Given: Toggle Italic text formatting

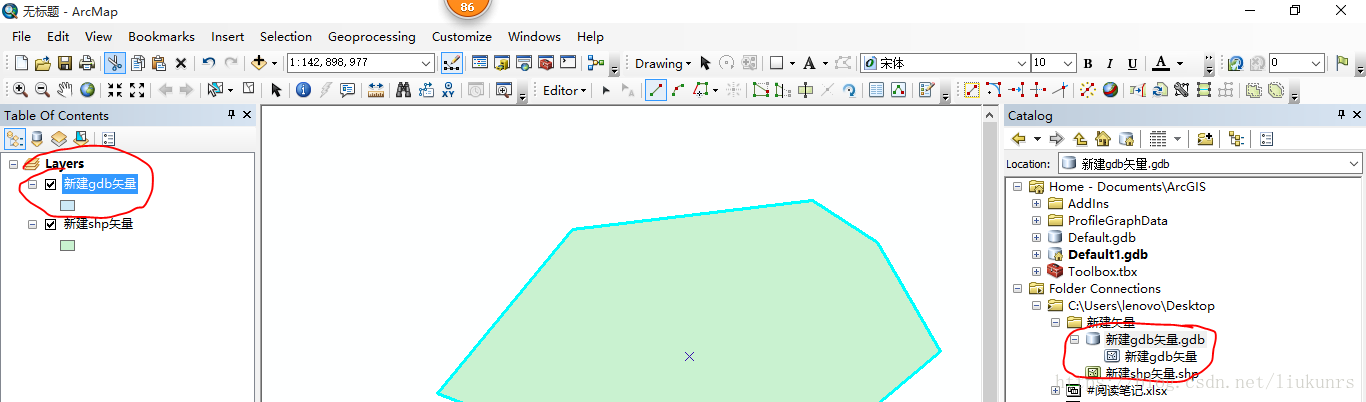Looking at the screenshot, I should coord(1110,63).
